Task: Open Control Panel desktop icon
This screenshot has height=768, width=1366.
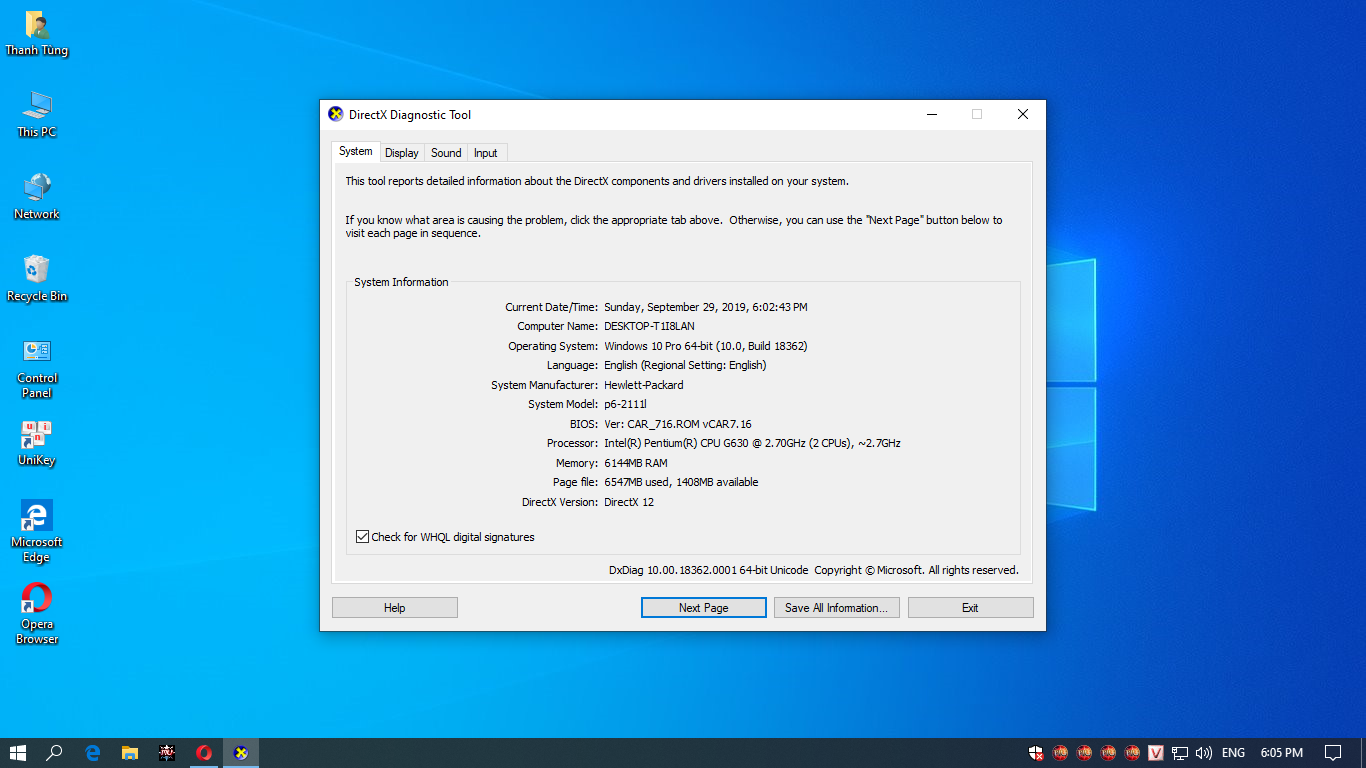Action: 37,352
